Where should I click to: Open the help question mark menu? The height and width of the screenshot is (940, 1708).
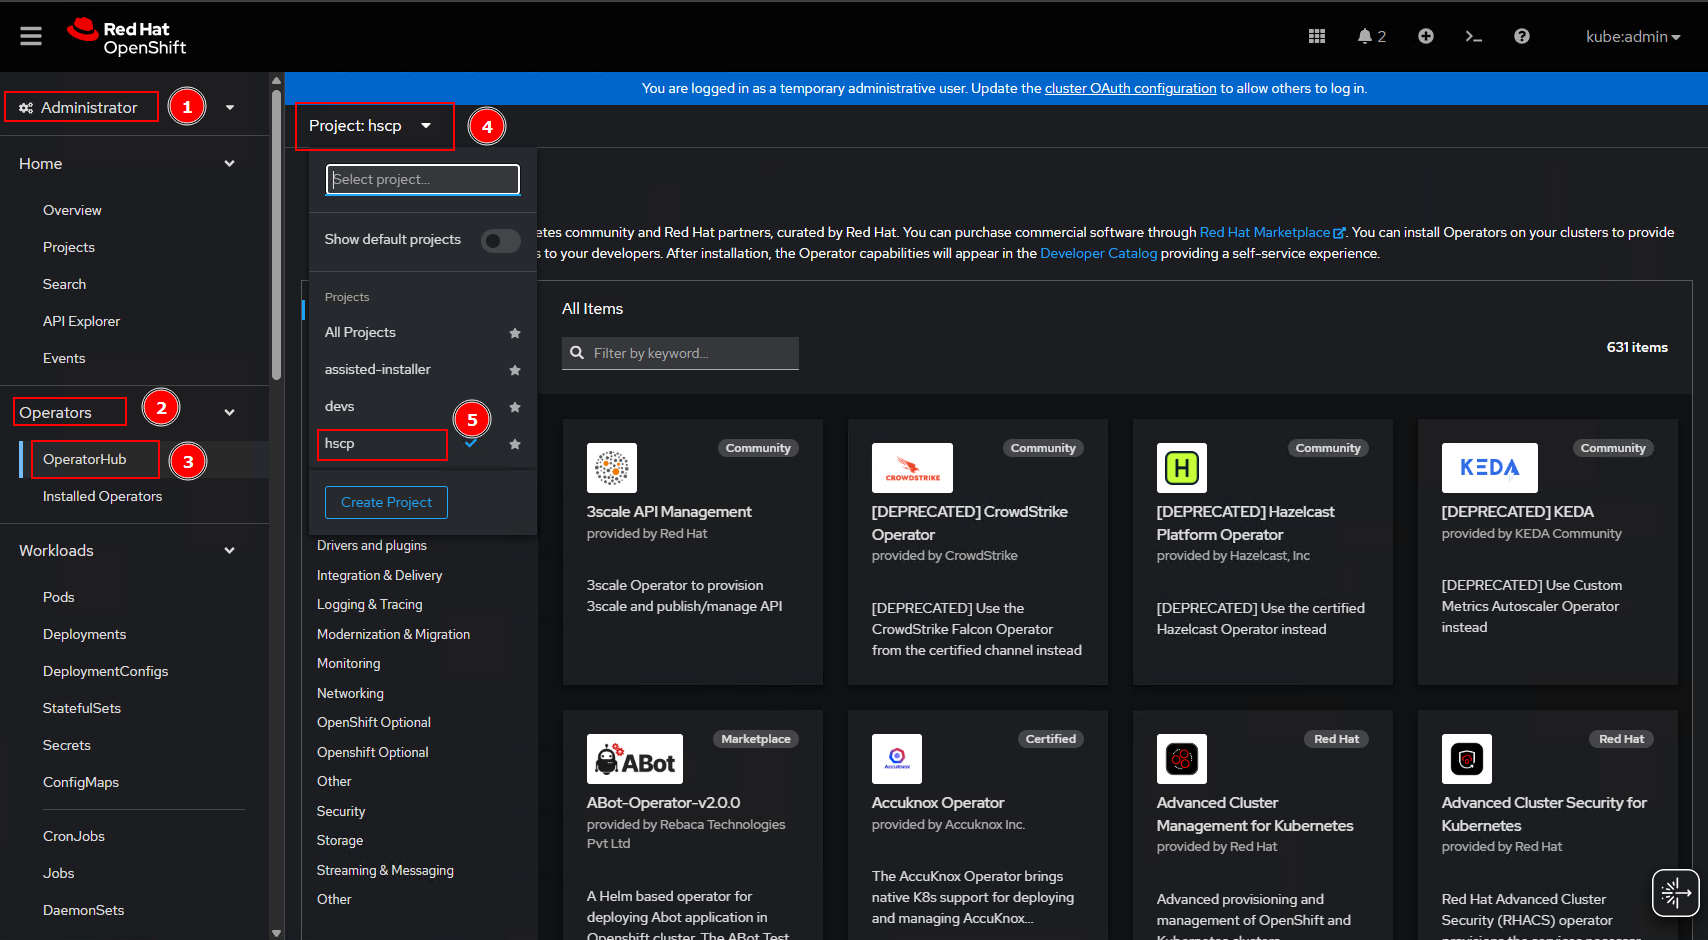pos(1522,36)
